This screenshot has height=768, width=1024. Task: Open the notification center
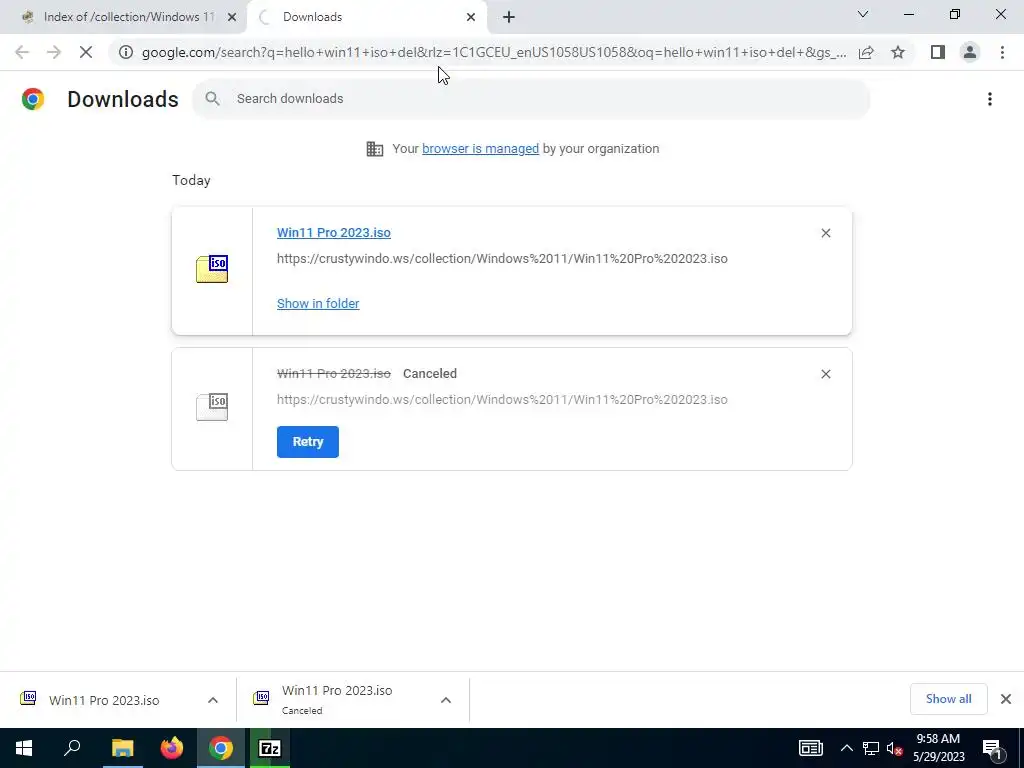point(993,748)
